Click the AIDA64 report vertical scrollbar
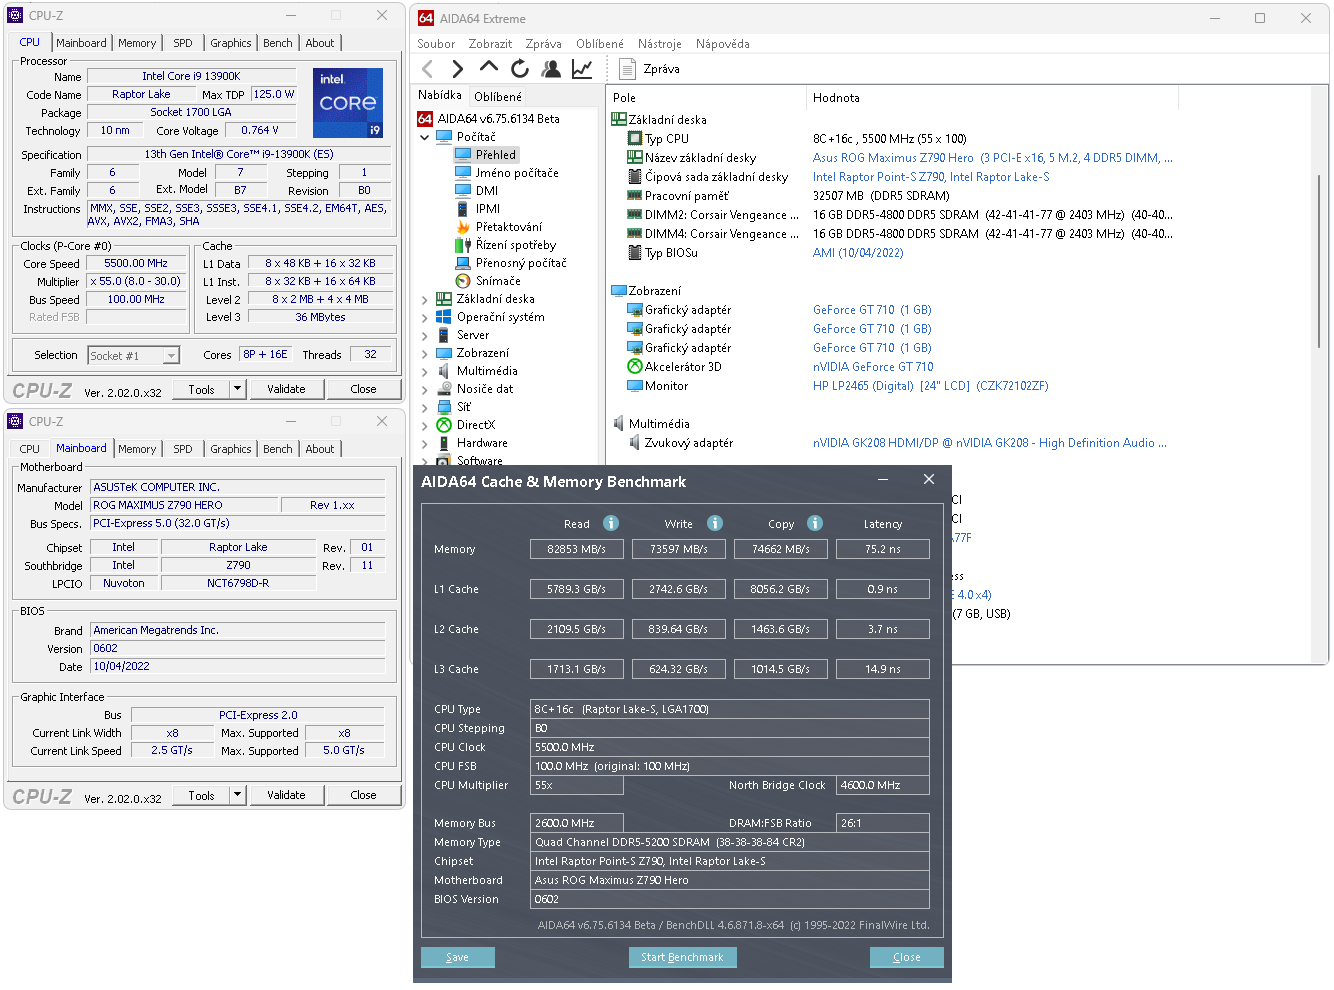 point(1320,260)
